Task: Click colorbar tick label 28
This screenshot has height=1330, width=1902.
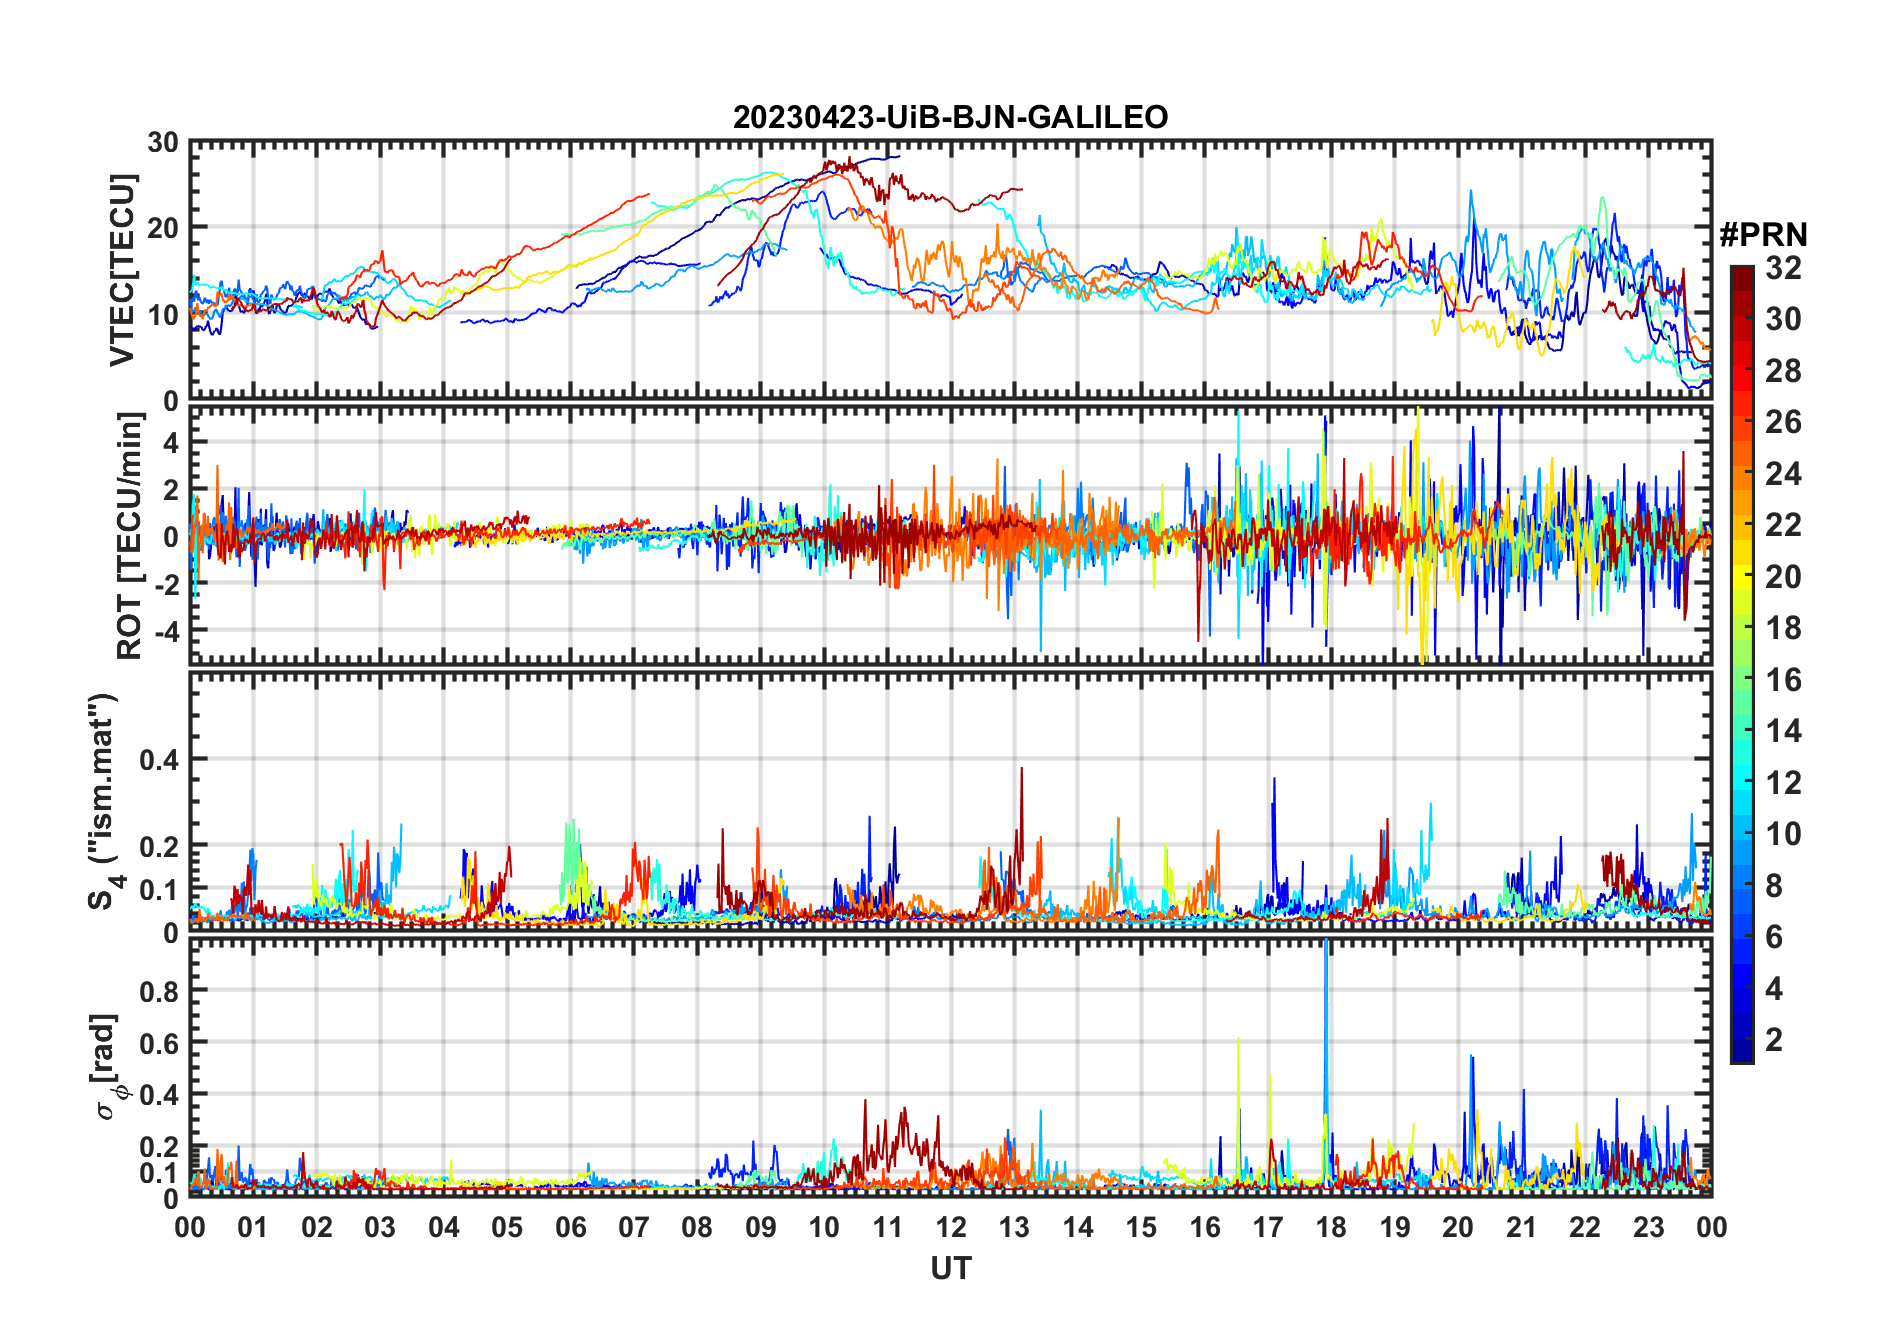Action: [x=1783, y=370]
